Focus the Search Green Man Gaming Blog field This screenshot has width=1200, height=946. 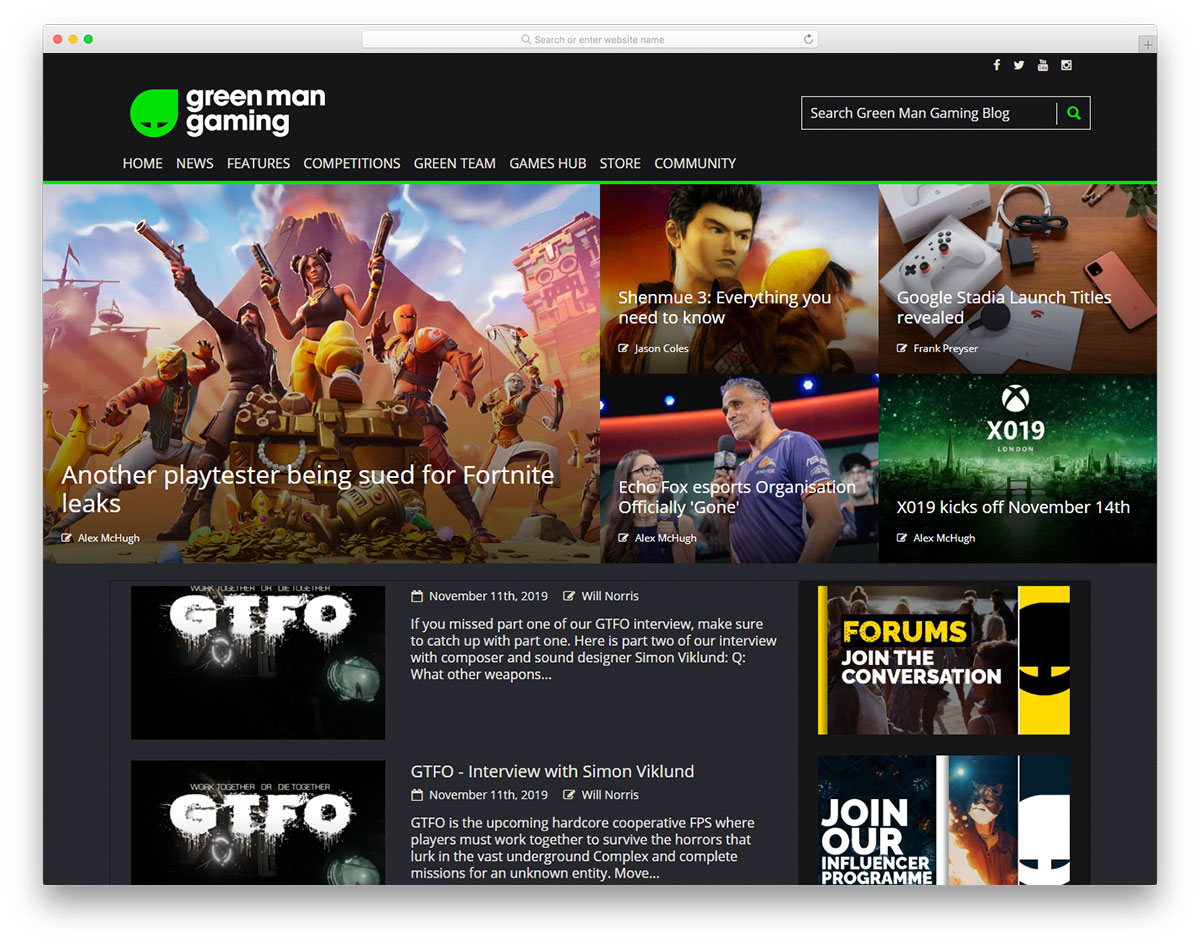[929, 113]
